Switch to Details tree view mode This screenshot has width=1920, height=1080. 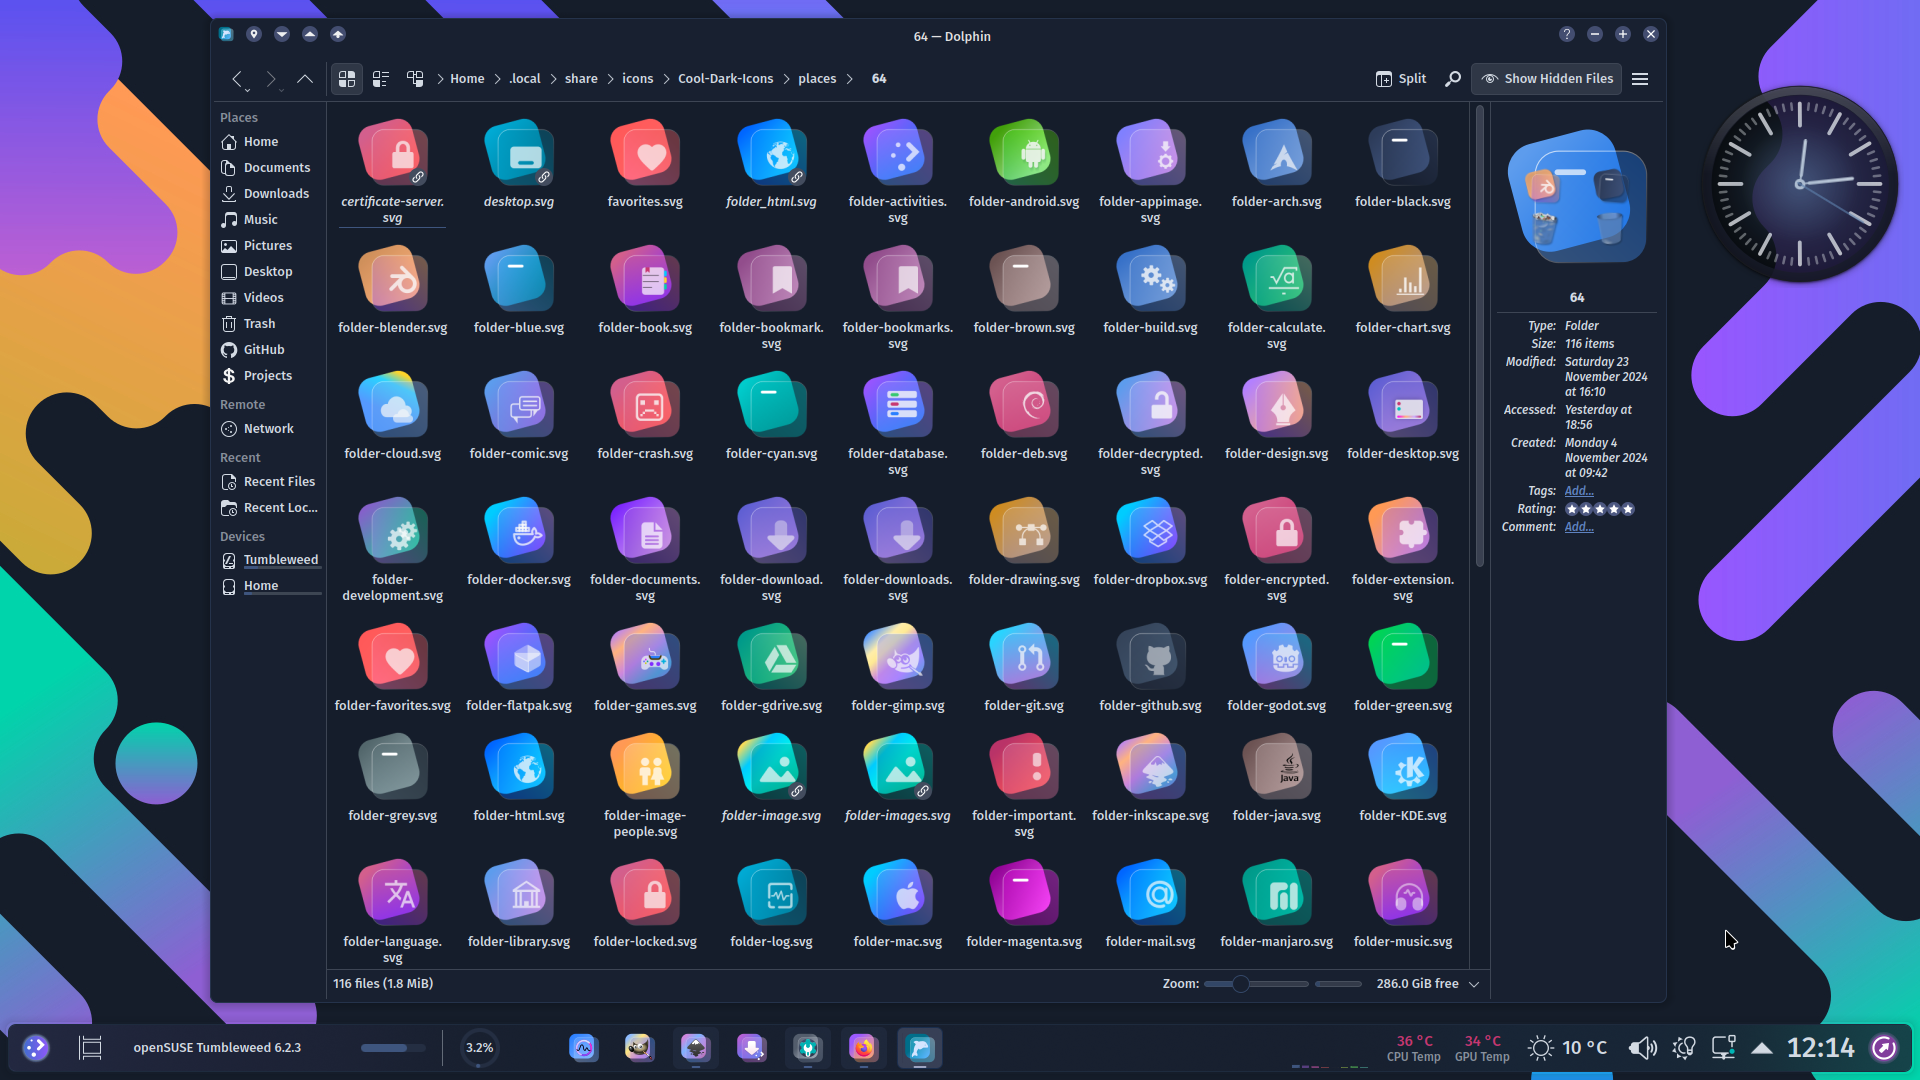click(x=415, y=79)
